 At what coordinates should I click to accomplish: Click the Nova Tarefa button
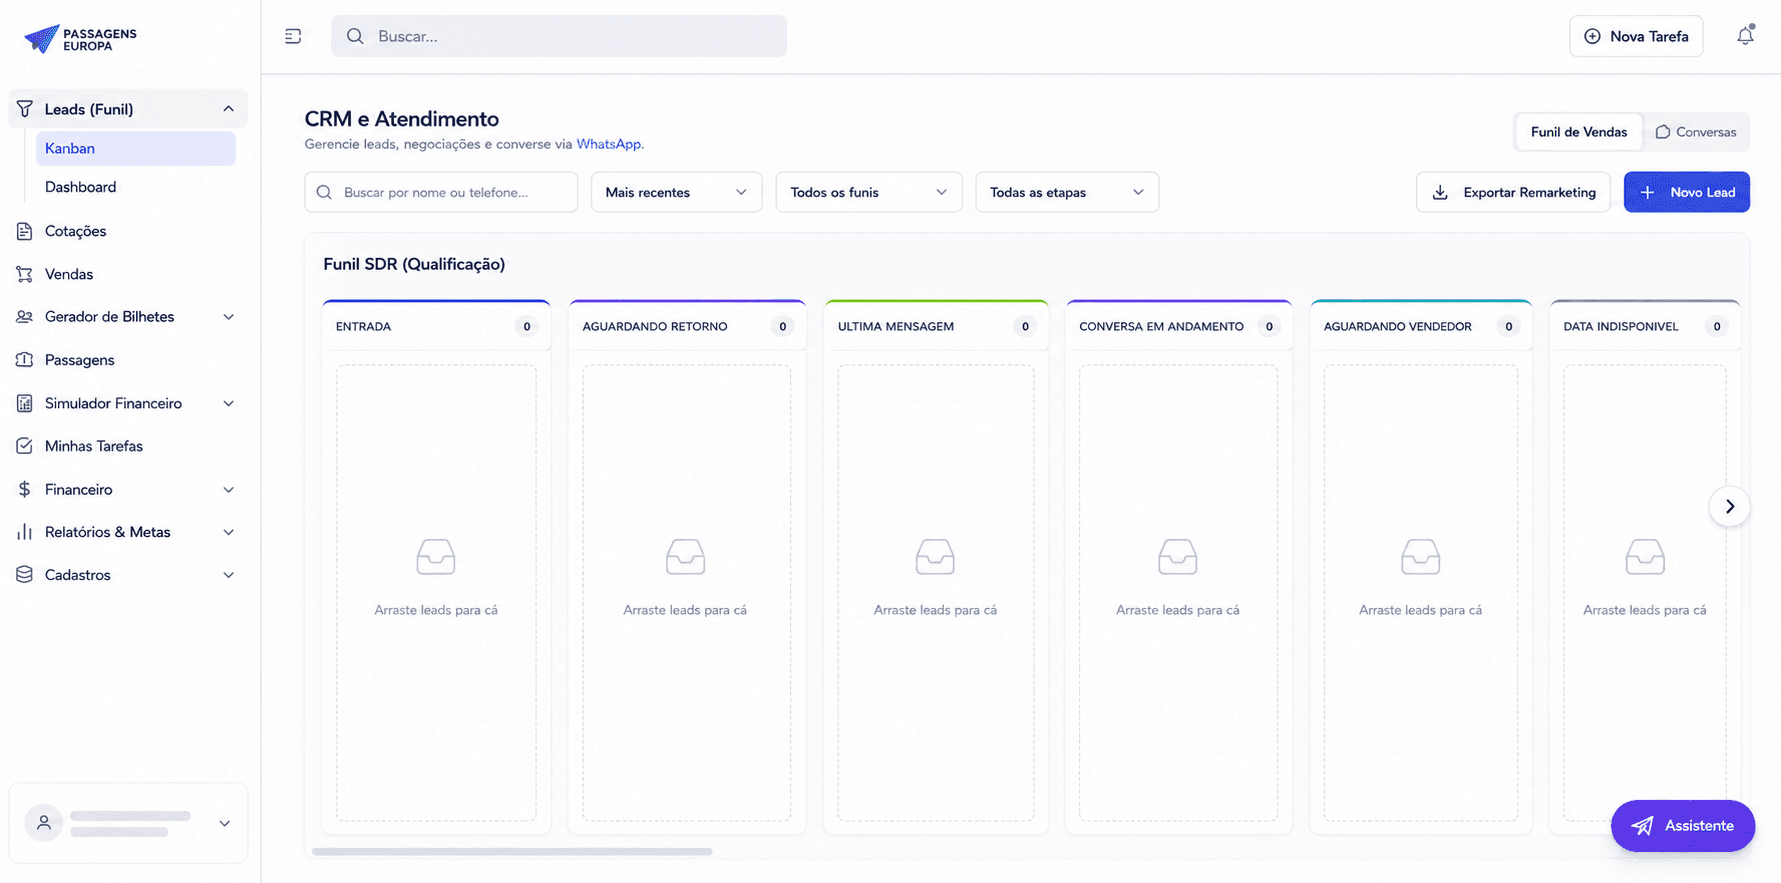tap(1636, 36)
